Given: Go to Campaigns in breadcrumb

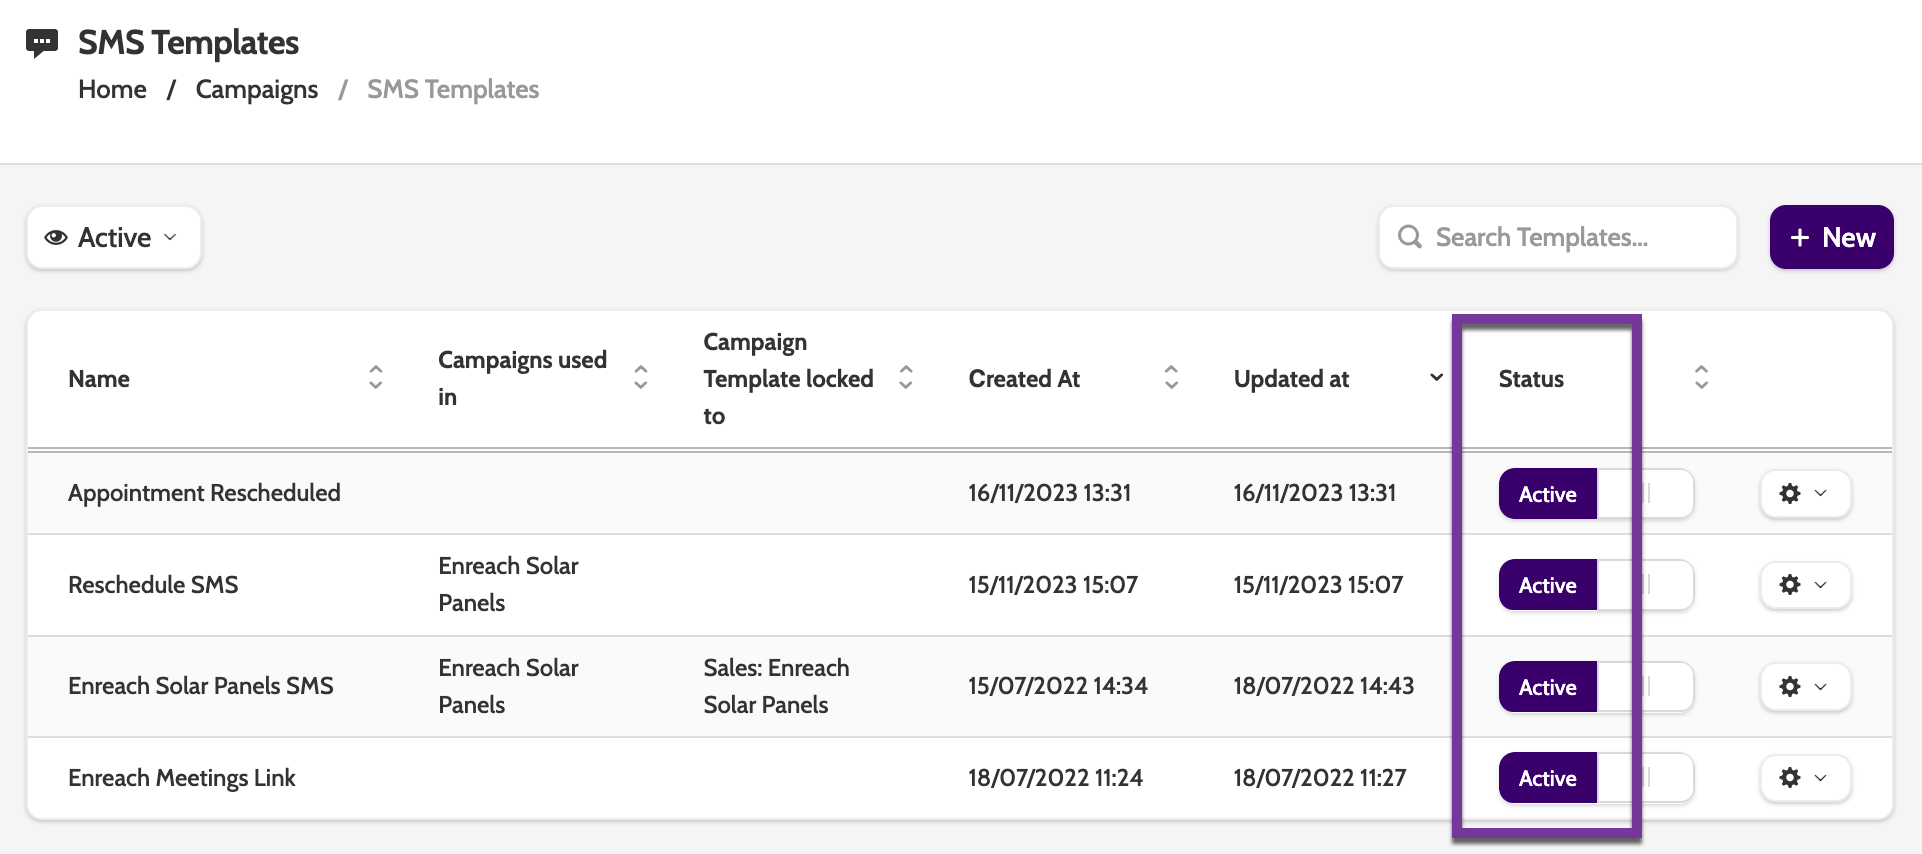Looking at the screenshot, I should coord(257,89).
